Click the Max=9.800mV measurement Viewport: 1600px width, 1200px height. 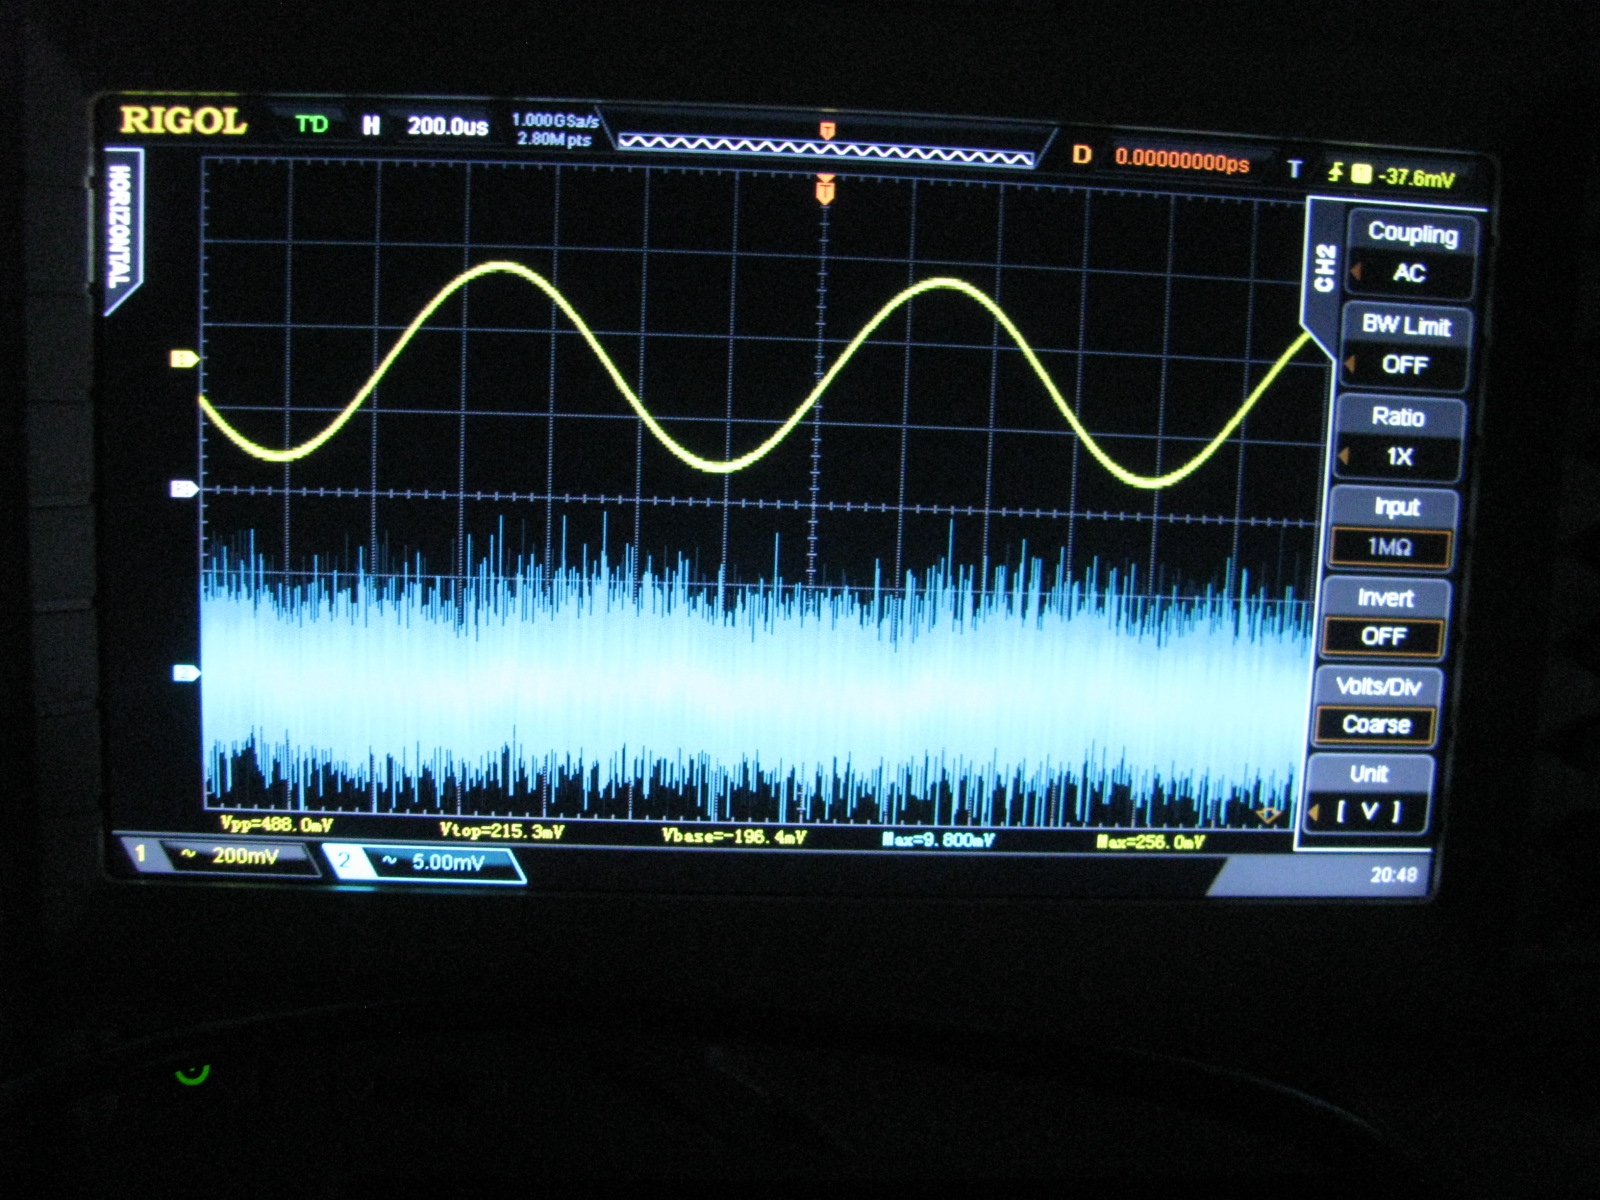(938, 839)
